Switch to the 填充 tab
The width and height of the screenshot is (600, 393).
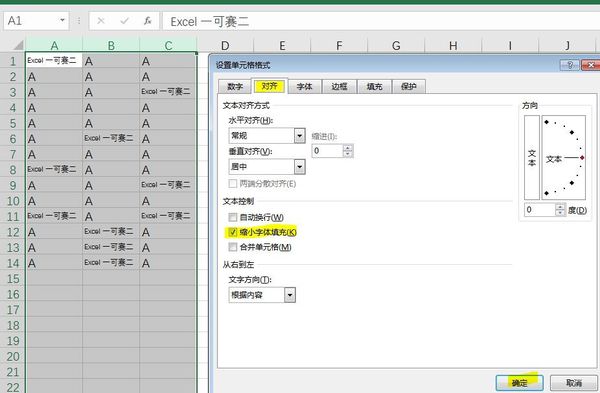[x=374, y=86]
